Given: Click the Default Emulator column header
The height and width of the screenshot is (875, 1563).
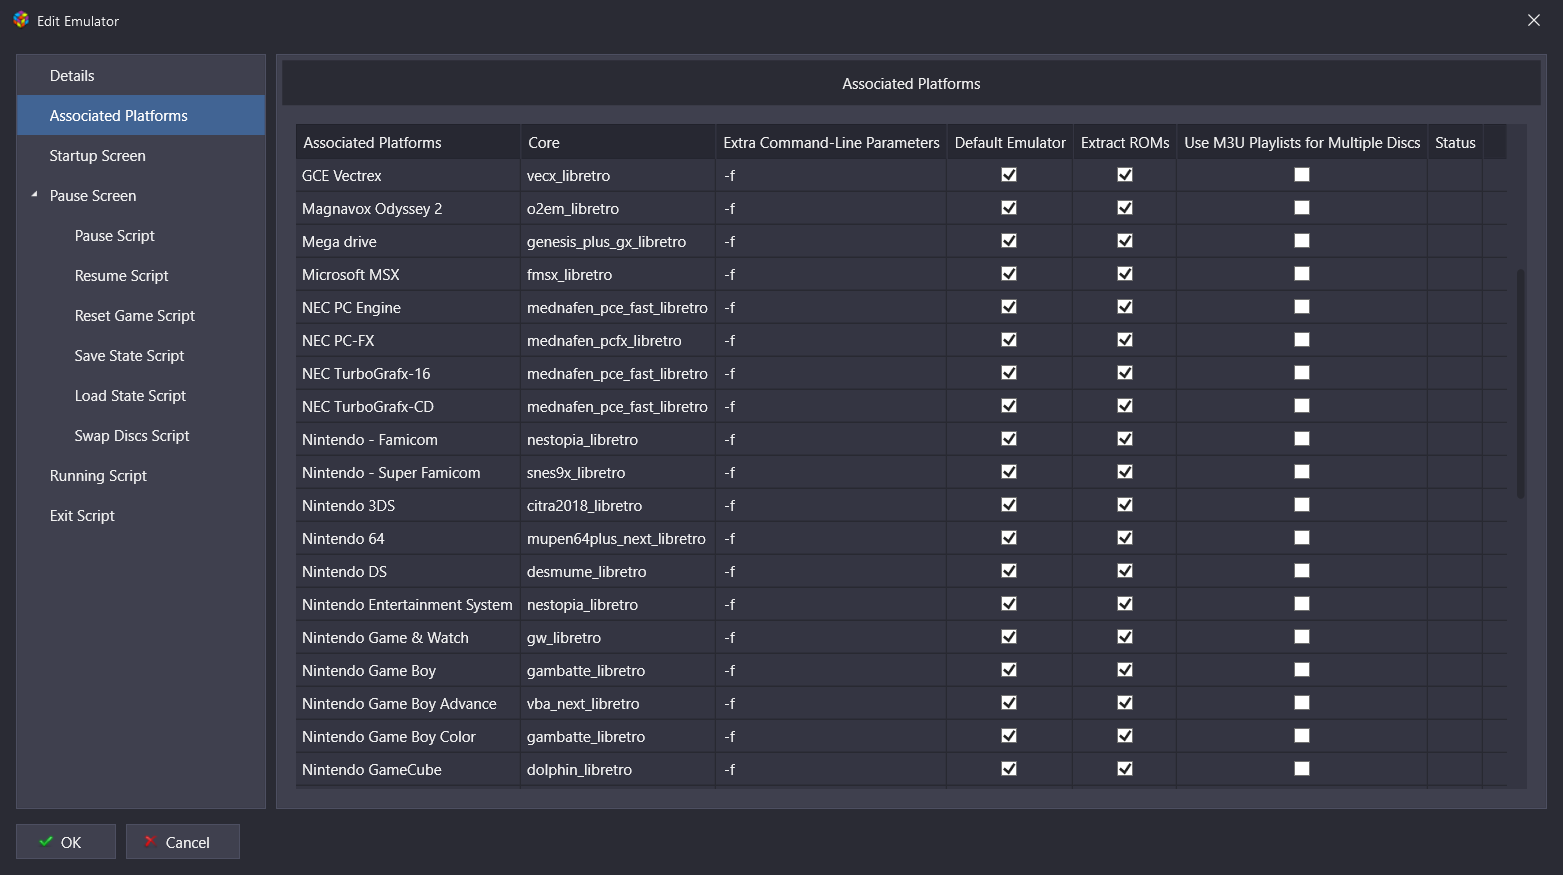Looking at the screenshot, I should [1010, 143].
